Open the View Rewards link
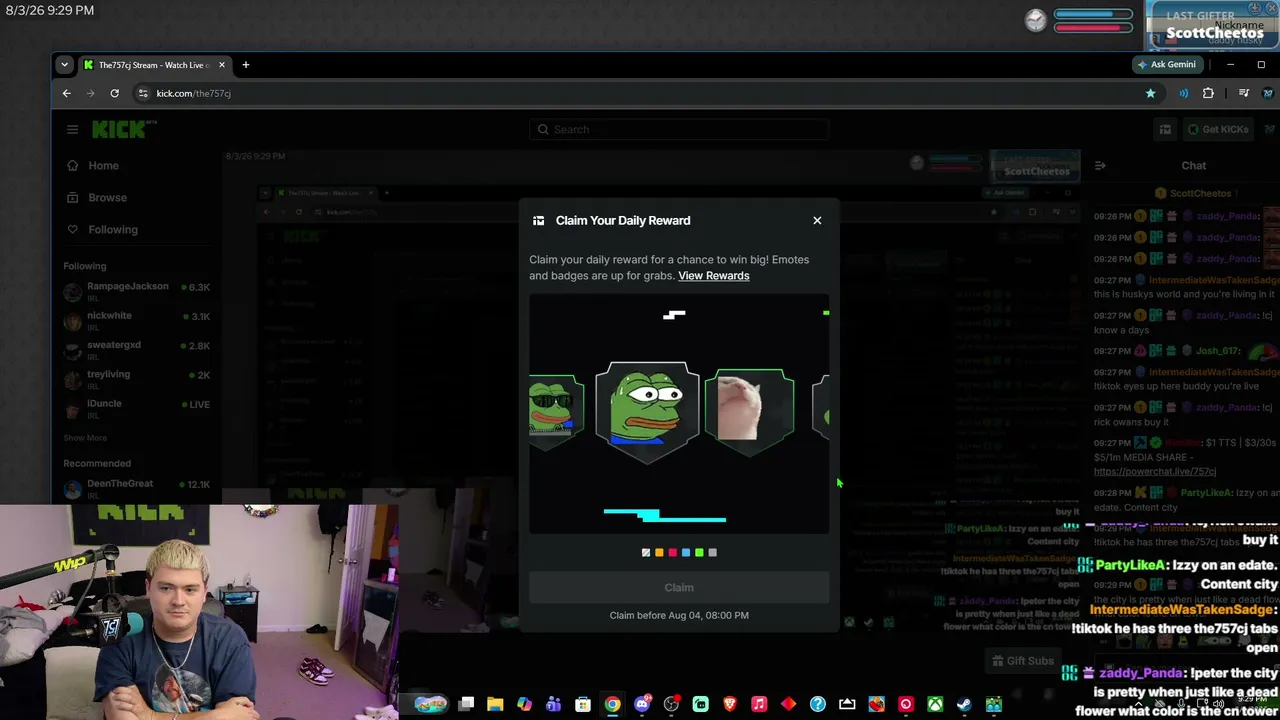The image size is (1280, 720). pyautogui.click(x=713, y=276)
